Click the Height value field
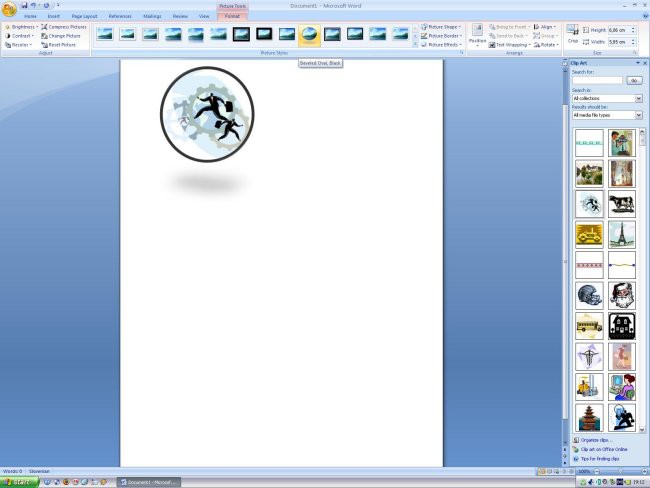The width and height of the screenshot is (650, 488). 618,30
